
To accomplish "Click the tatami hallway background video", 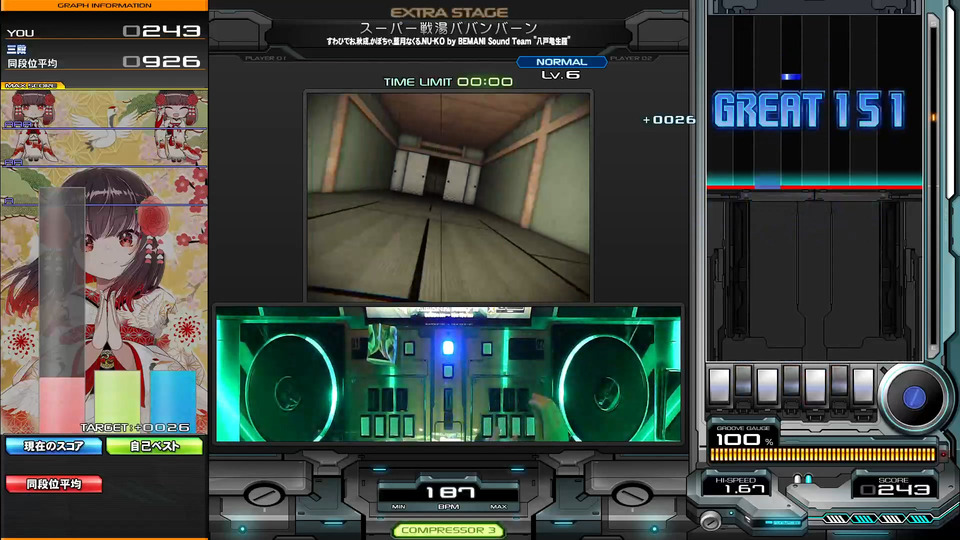I will point(448,197).
